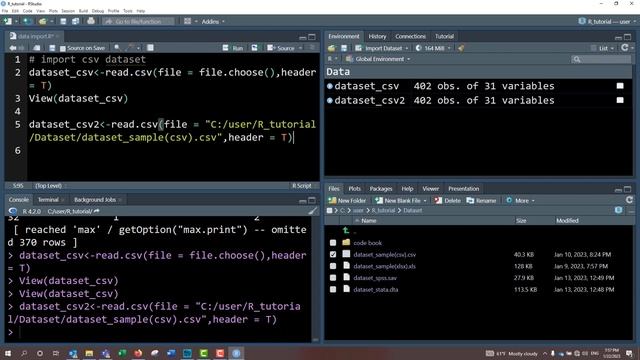Click the New Folder button
This screenshot has width=640, height=360.
coord(347,200)
